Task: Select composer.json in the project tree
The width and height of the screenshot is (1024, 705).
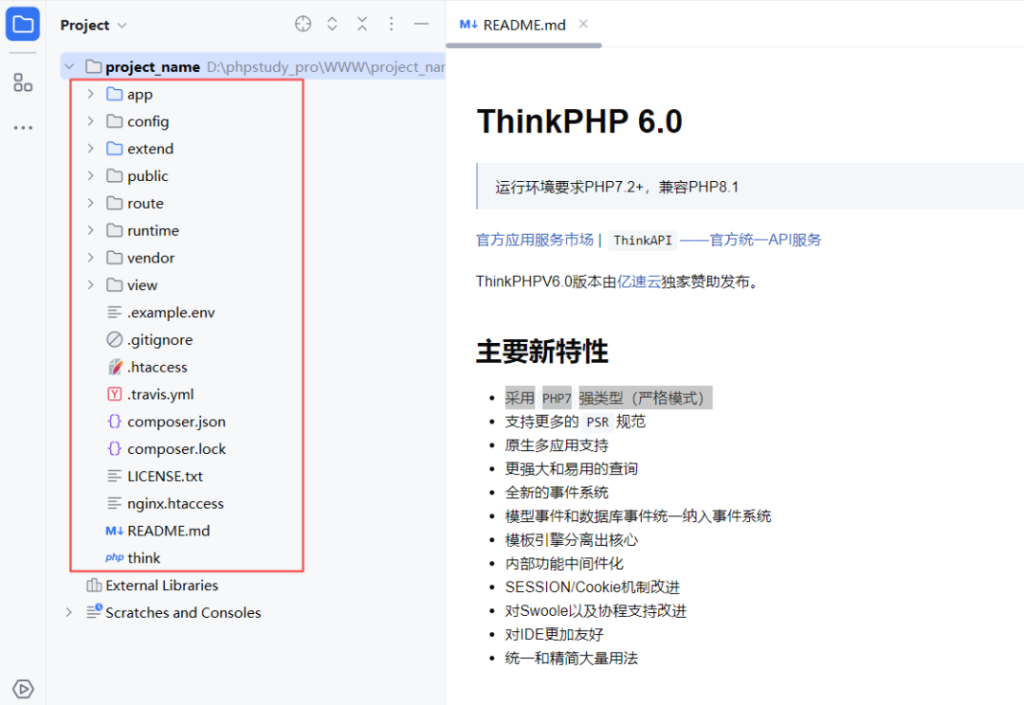Action: (176, 422)
